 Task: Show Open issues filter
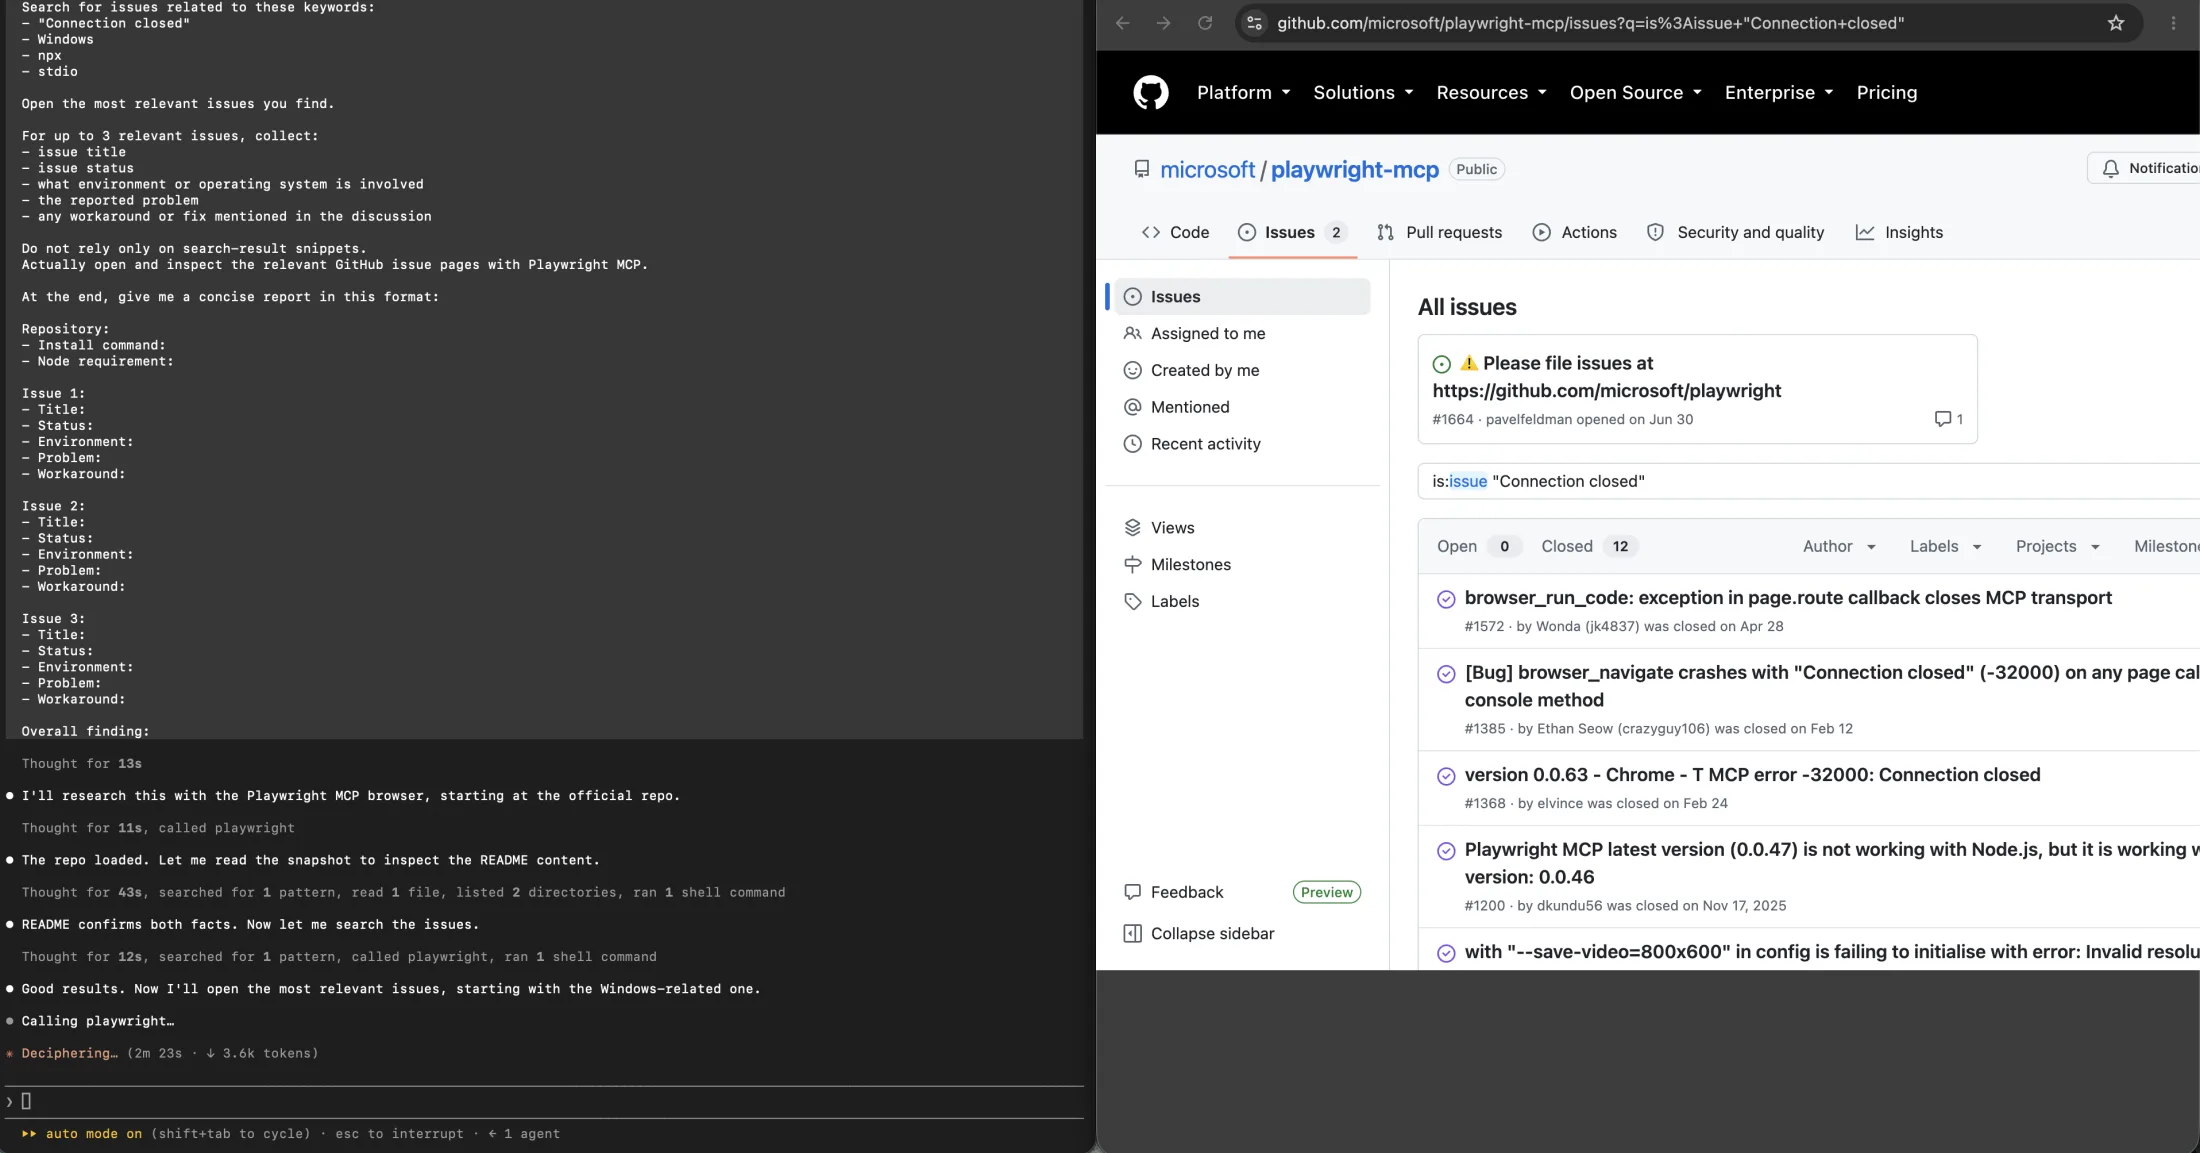(1479, 546)
